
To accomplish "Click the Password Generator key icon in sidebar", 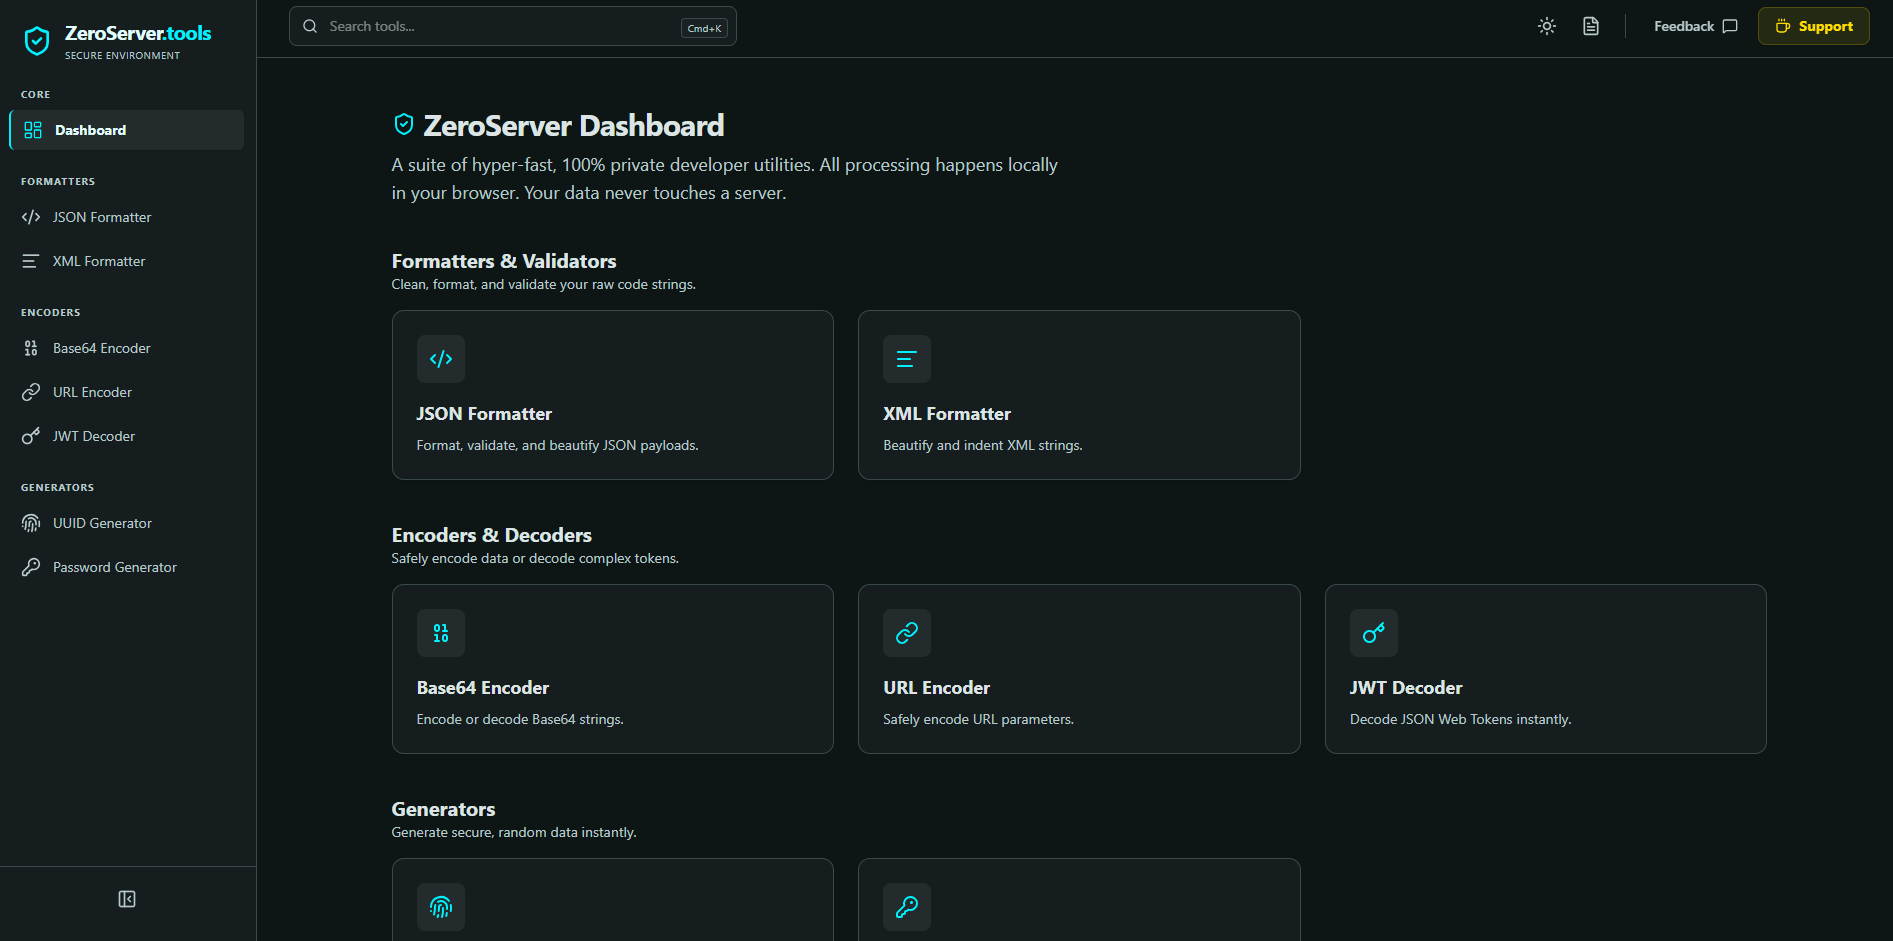I will pyautogui.click(x=31, y=567).
